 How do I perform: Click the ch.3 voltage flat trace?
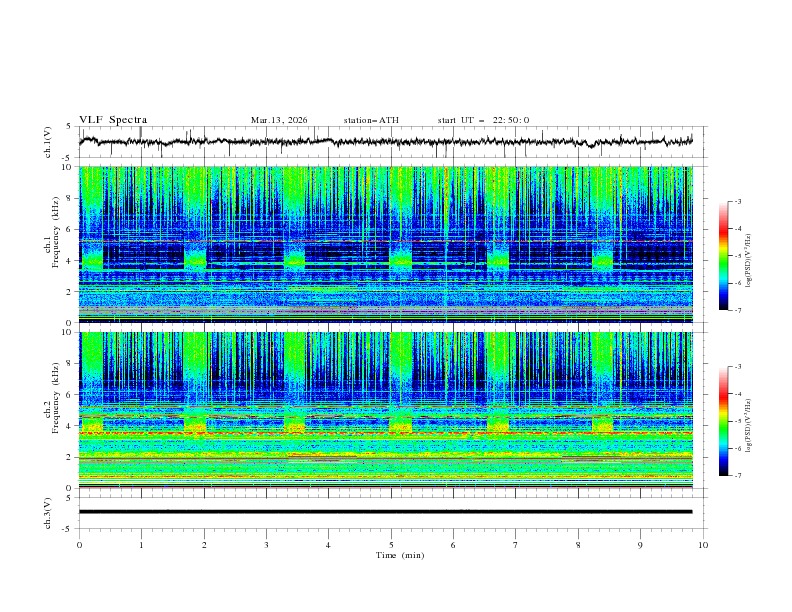click(x=385, y=512)
